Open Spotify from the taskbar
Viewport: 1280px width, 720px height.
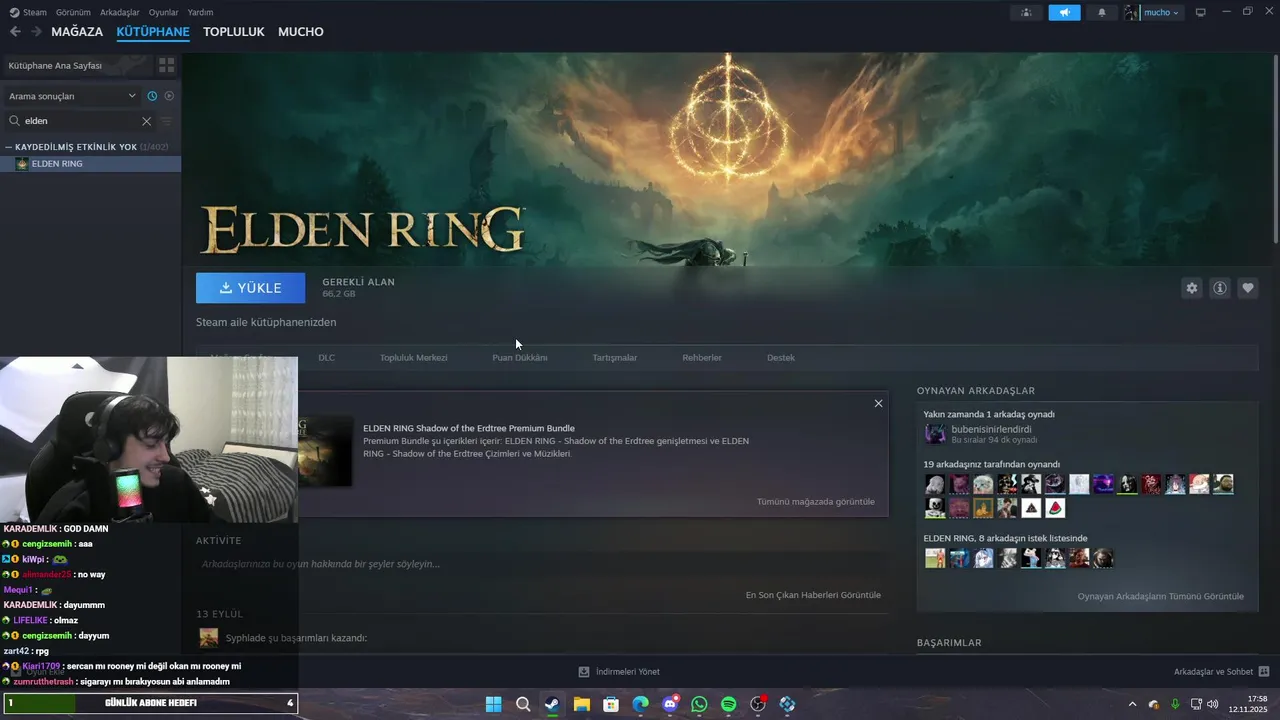click(729, 704)
